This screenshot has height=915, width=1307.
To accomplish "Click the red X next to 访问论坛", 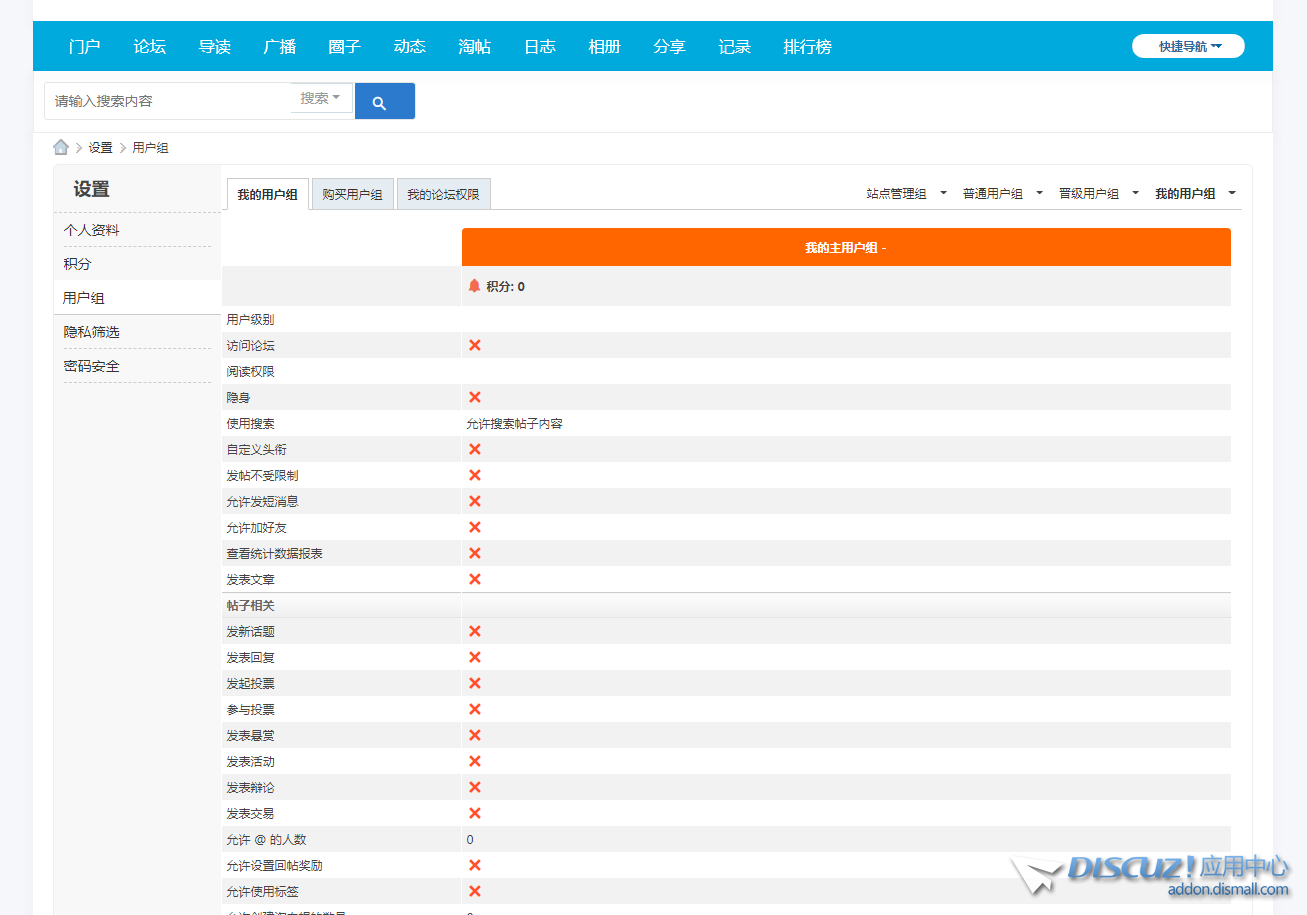I will 475,345.
